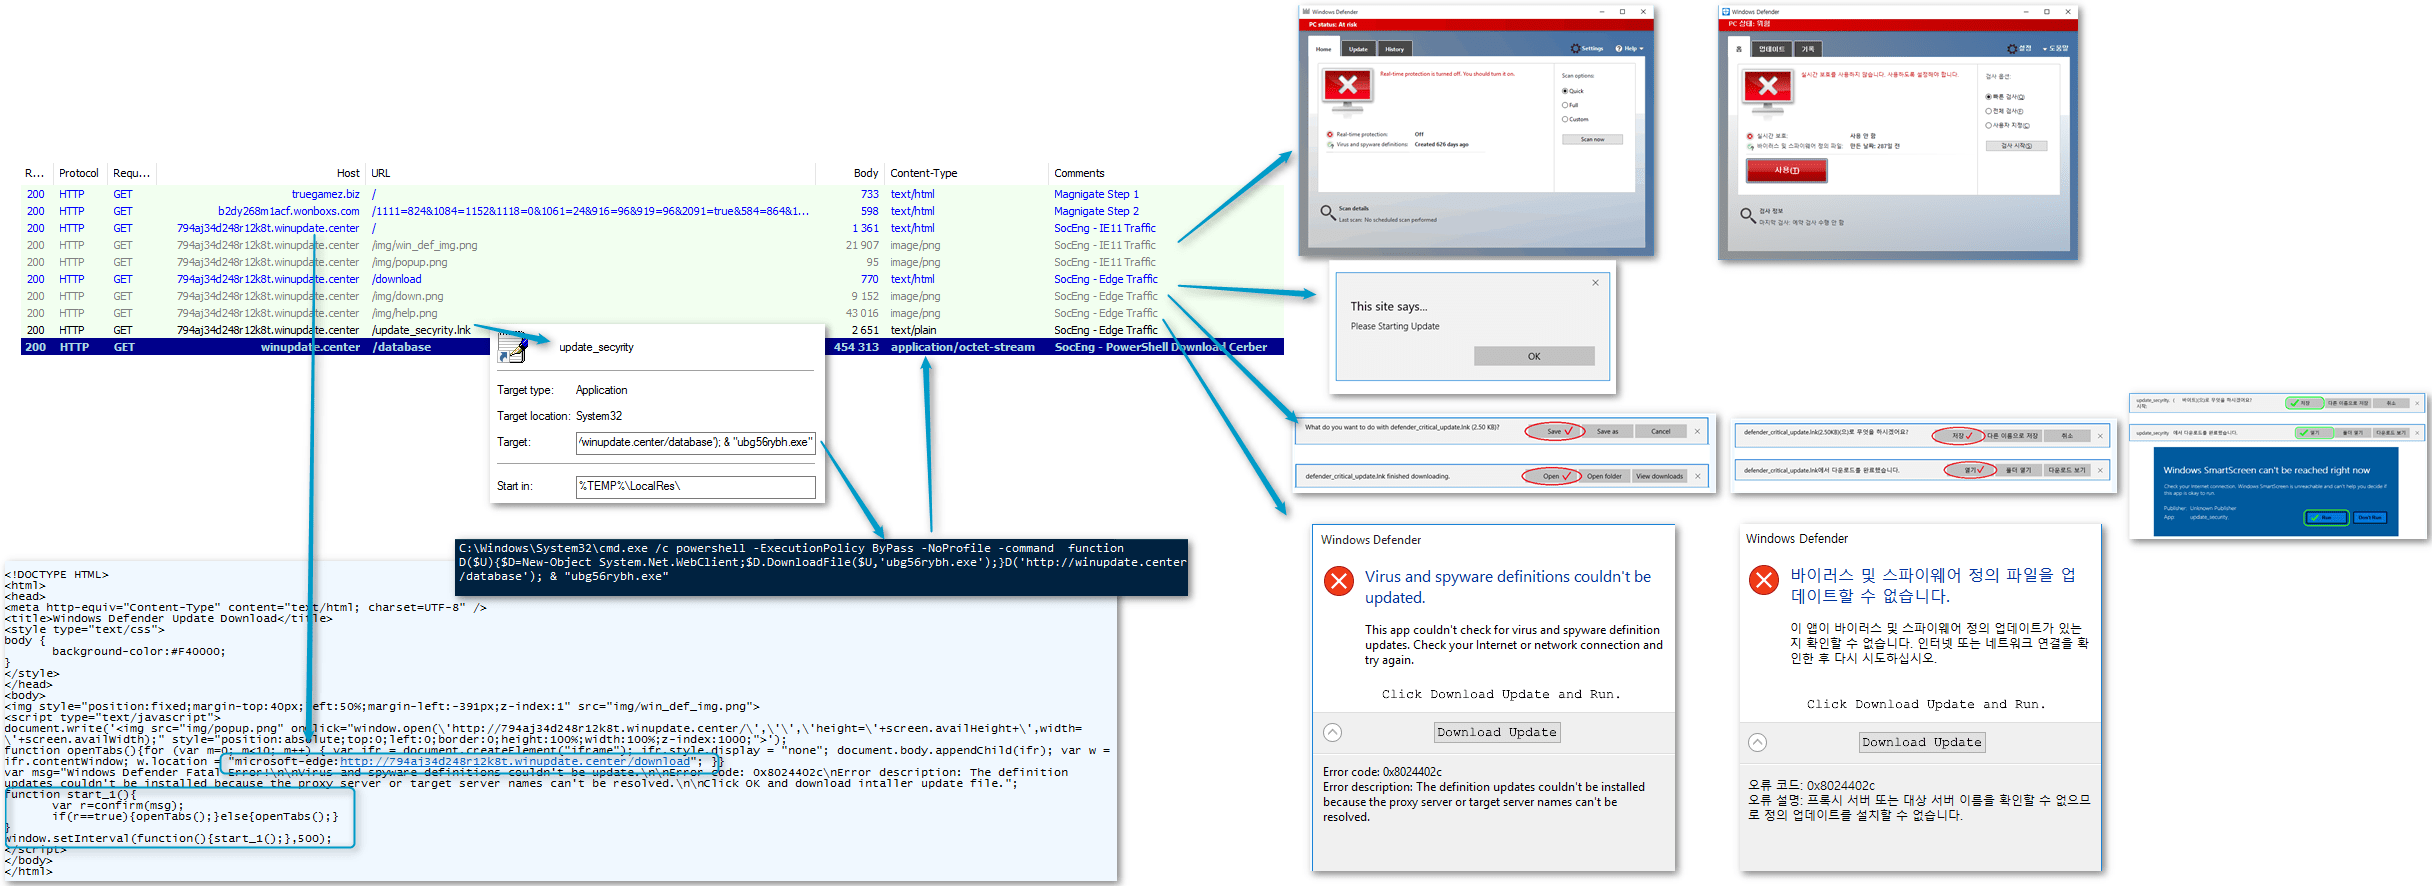
Task: Click Save as in English download prompt
Action: point(1608,432)
